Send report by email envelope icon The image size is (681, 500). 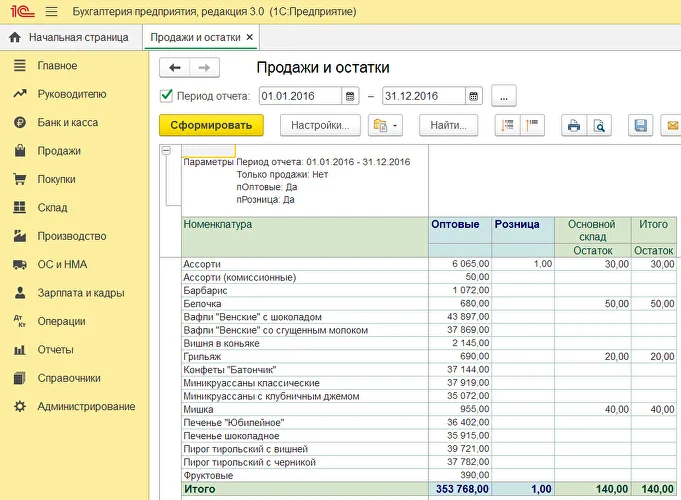671,125
